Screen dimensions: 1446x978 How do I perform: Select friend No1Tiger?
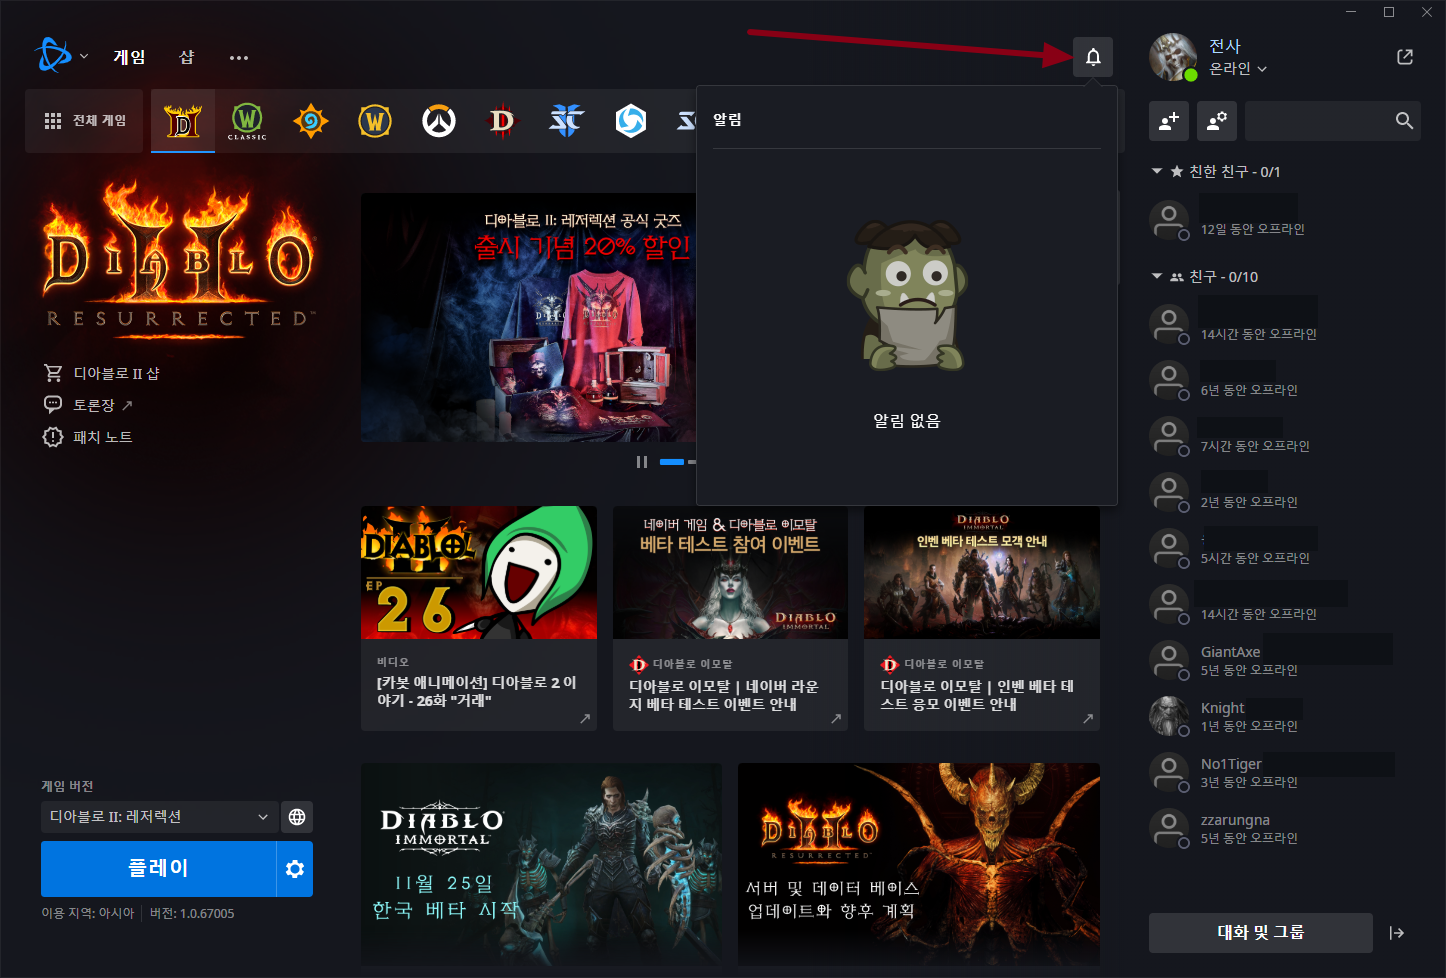click(1285, 773)
